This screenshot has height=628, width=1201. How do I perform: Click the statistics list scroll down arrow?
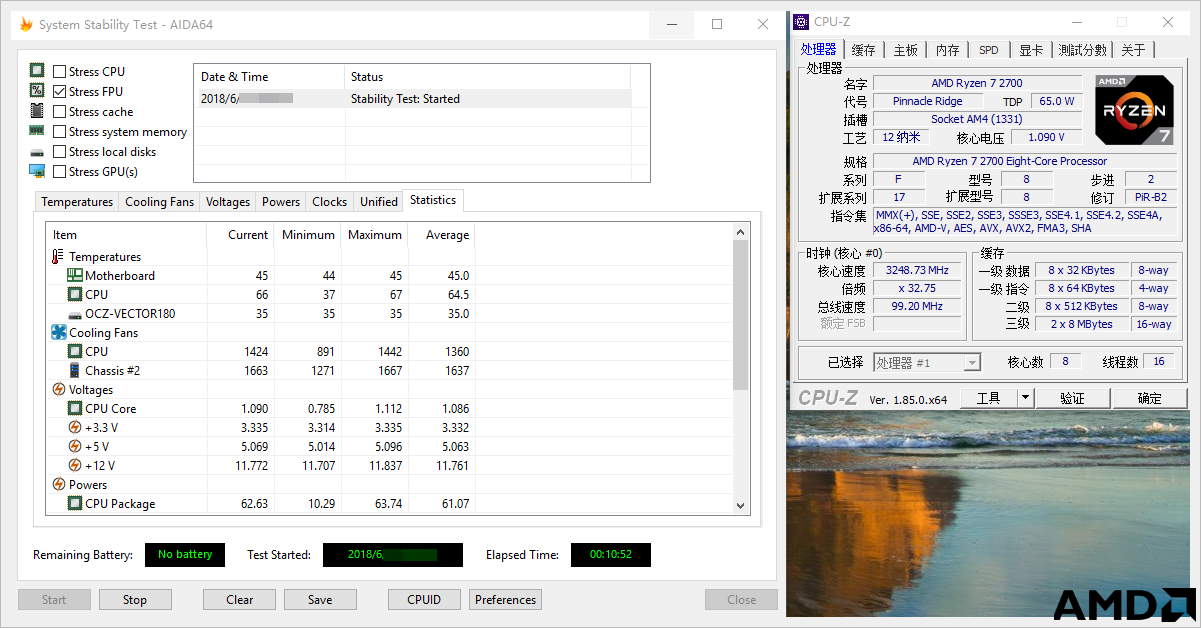[x=741, y=506]
